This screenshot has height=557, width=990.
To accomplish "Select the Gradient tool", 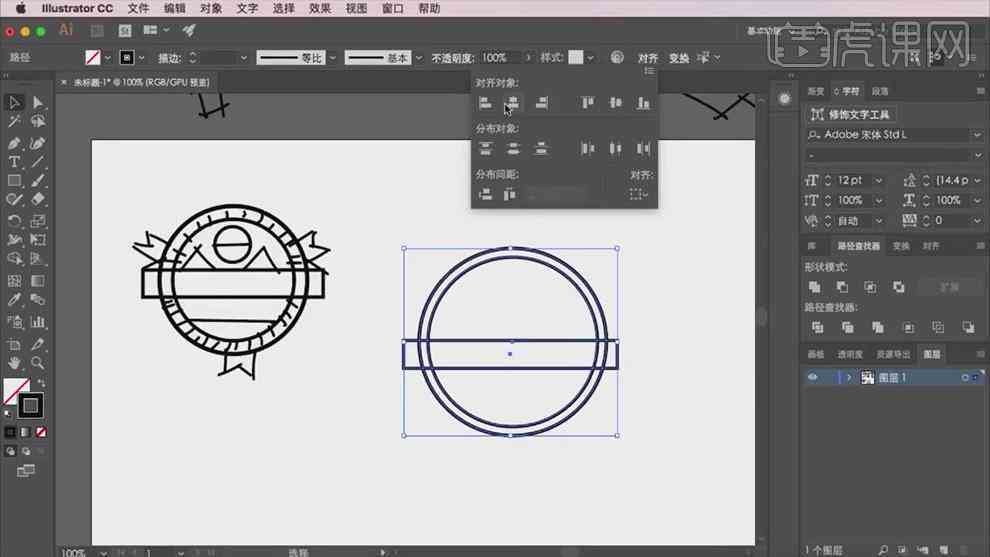I will (x=38, y=280).
